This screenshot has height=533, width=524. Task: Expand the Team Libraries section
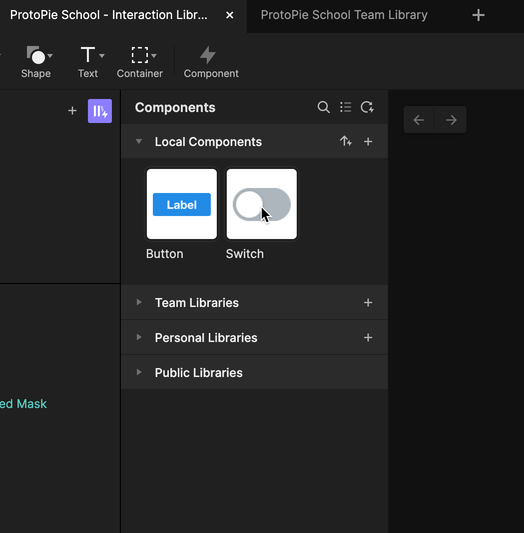pyautogui.click(x=139, y=303)
